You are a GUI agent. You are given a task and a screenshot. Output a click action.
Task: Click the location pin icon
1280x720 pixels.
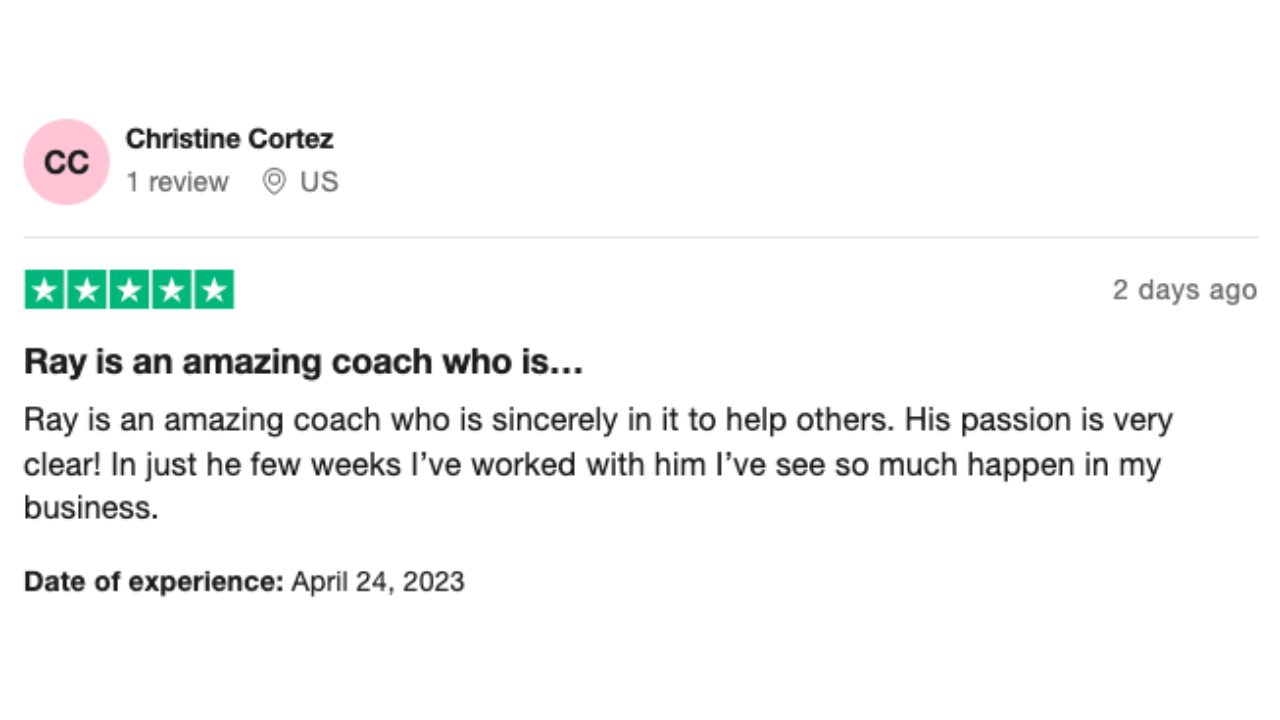point(273,182)
